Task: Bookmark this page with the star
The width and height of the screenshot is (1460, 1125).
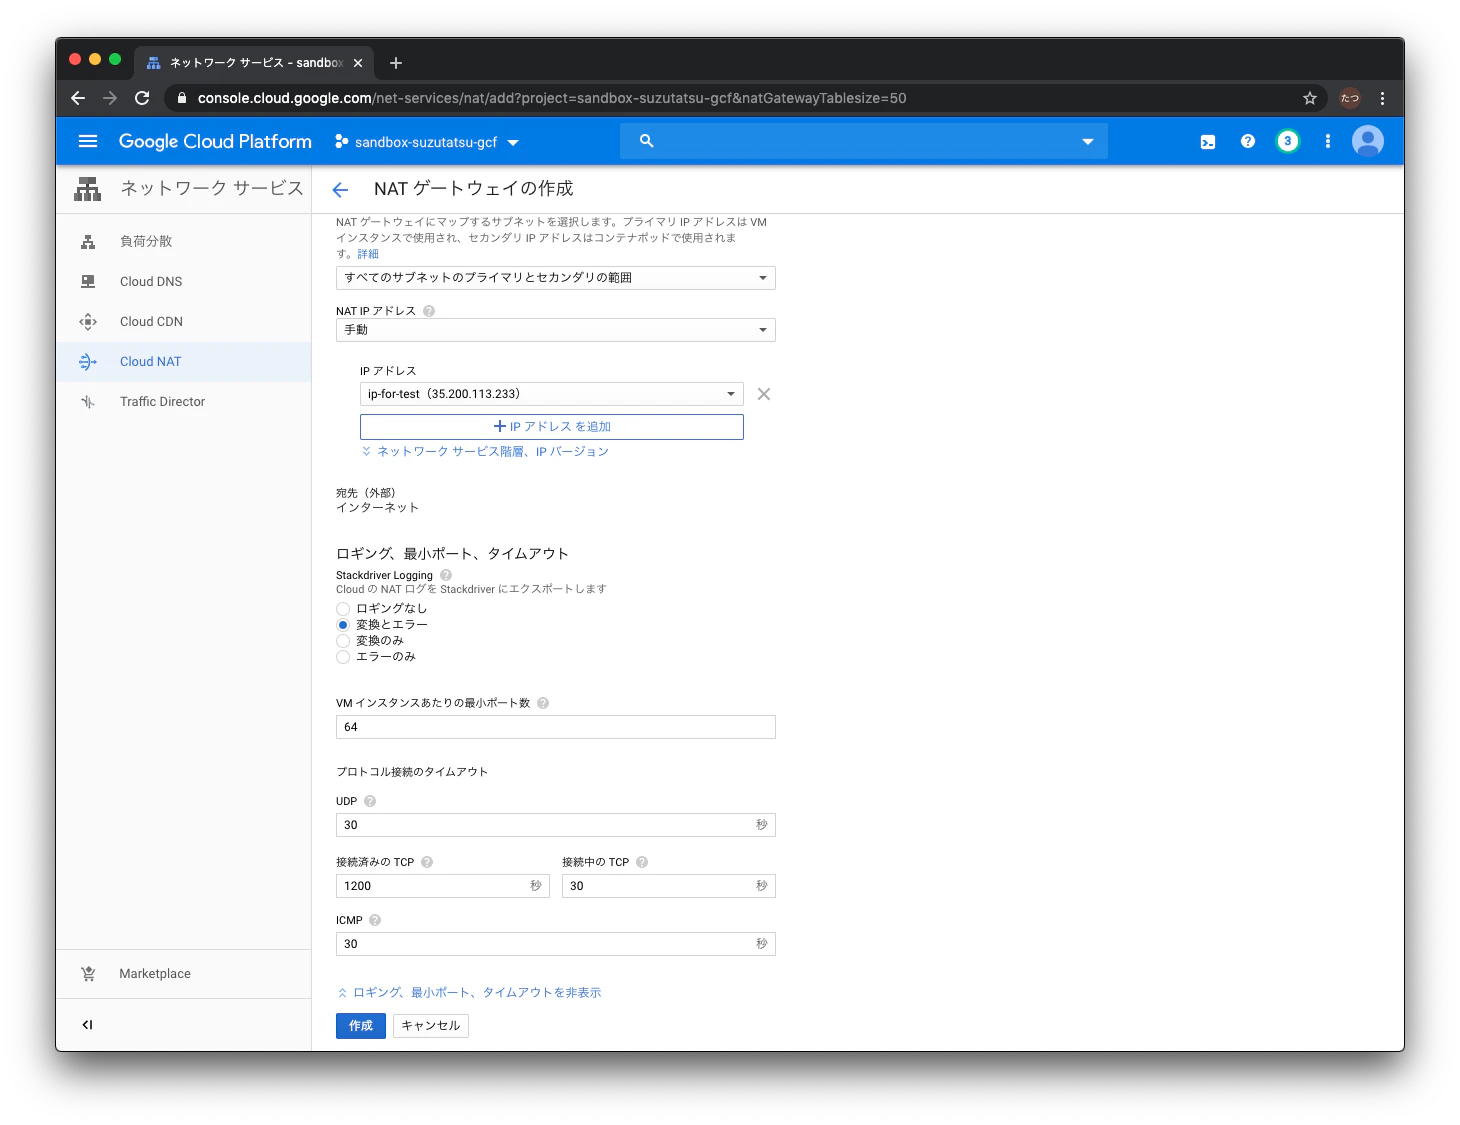Action: [1310, 98]
